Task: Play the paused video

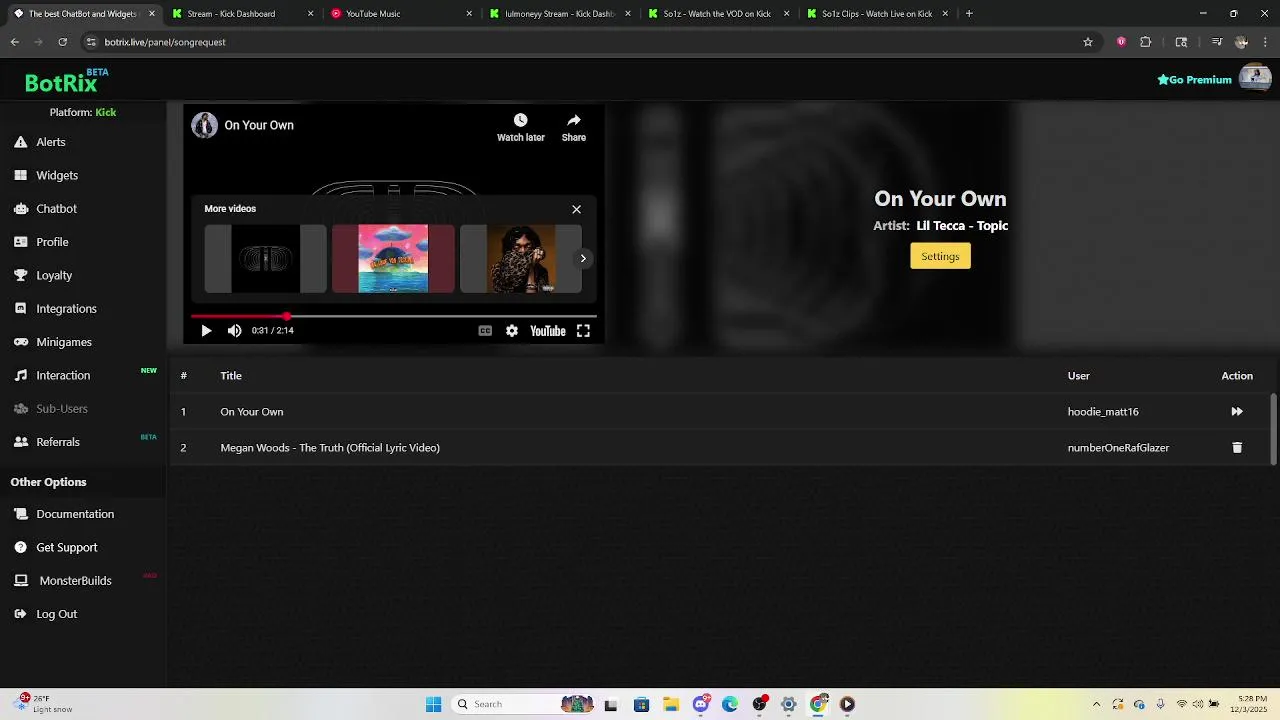Action: click(x=206, y=331)
